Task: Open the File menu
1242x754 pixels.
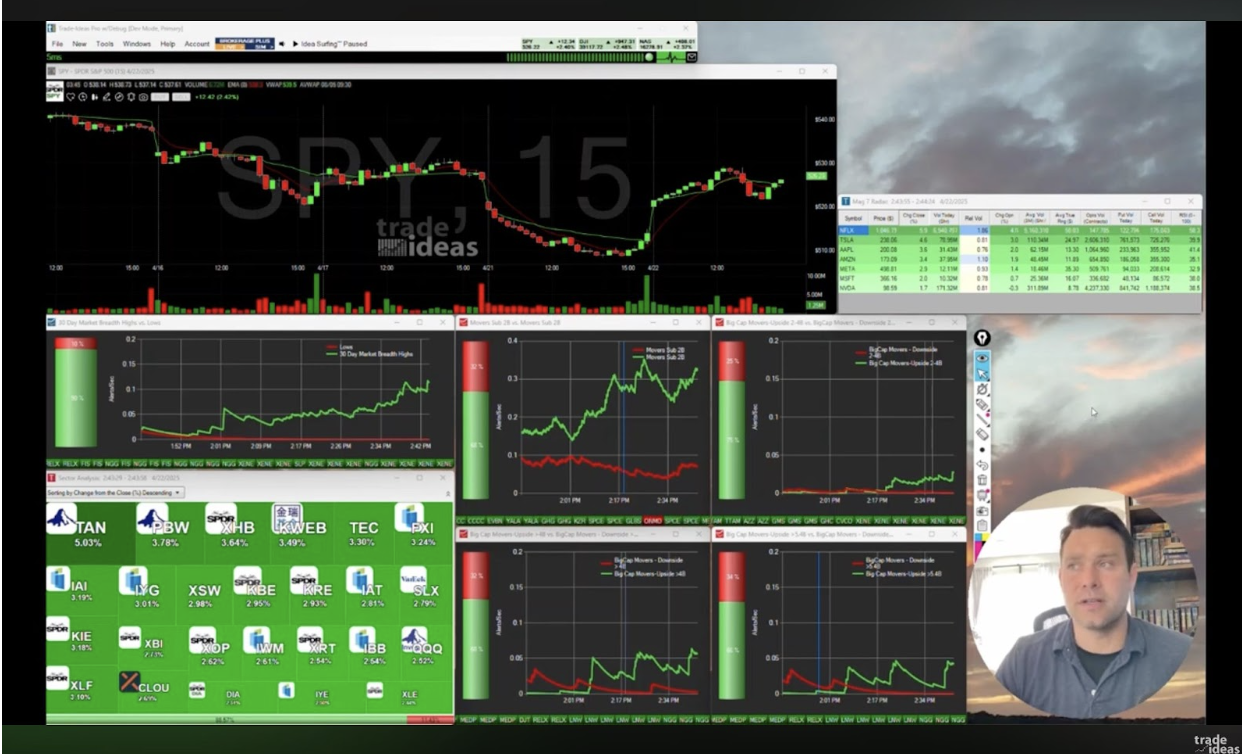Action: point(57,44)
